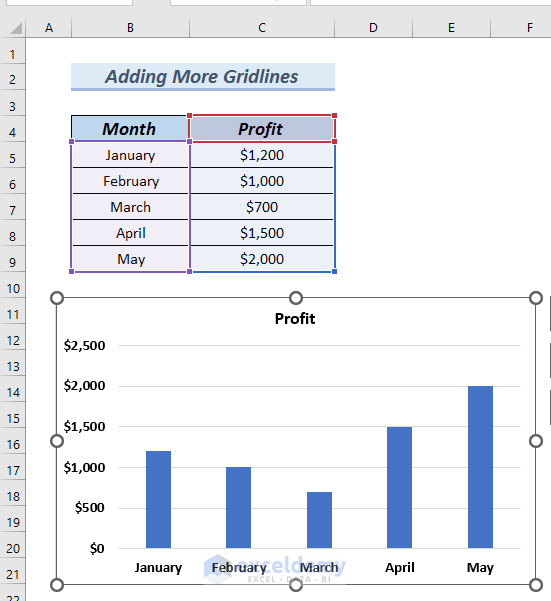Click the April category axis label
551x601 pixels.
[x=400, y=567]
